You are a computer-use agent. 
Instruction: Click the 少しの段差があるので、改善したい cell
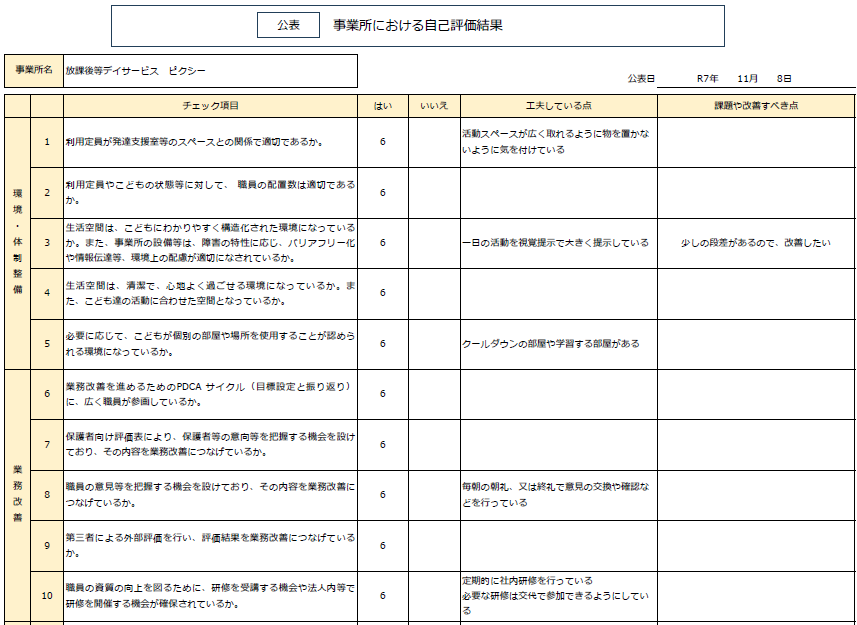(756, 243)
